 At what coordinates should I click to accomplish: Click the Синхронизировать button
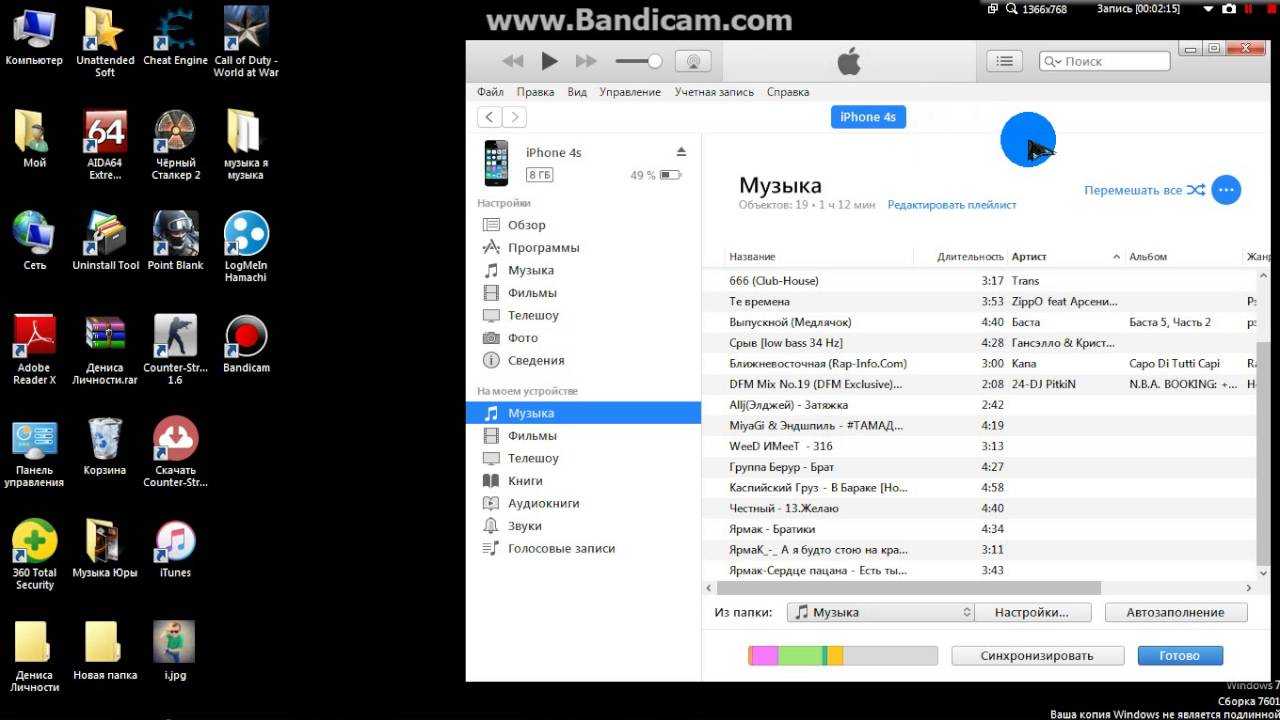coord(1036,656)
